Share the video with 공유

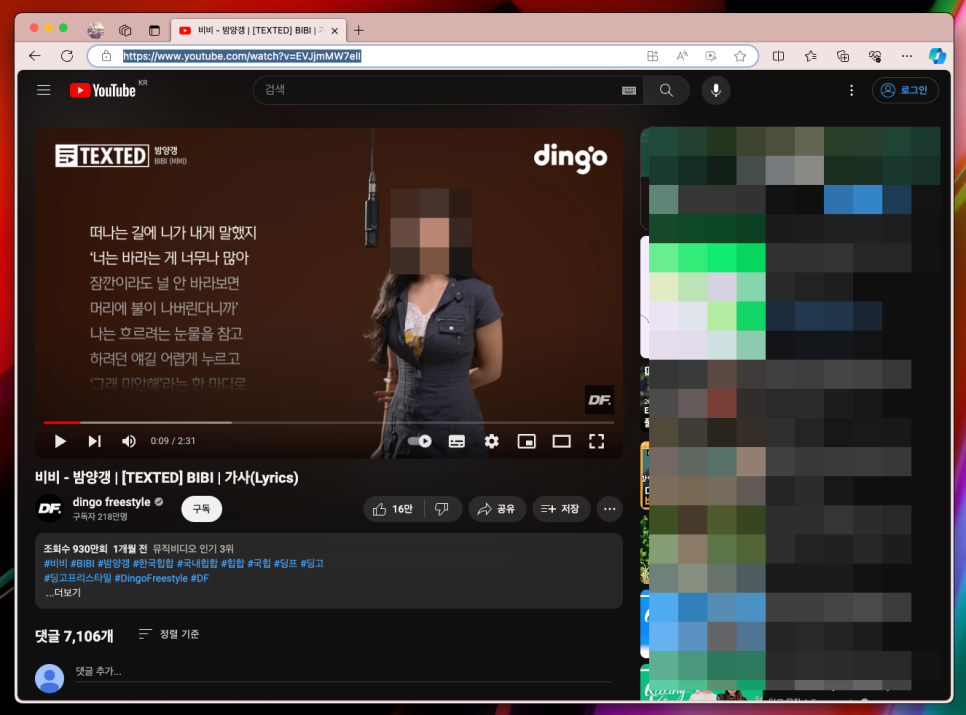pyautogui.click(x=497, y=509)
